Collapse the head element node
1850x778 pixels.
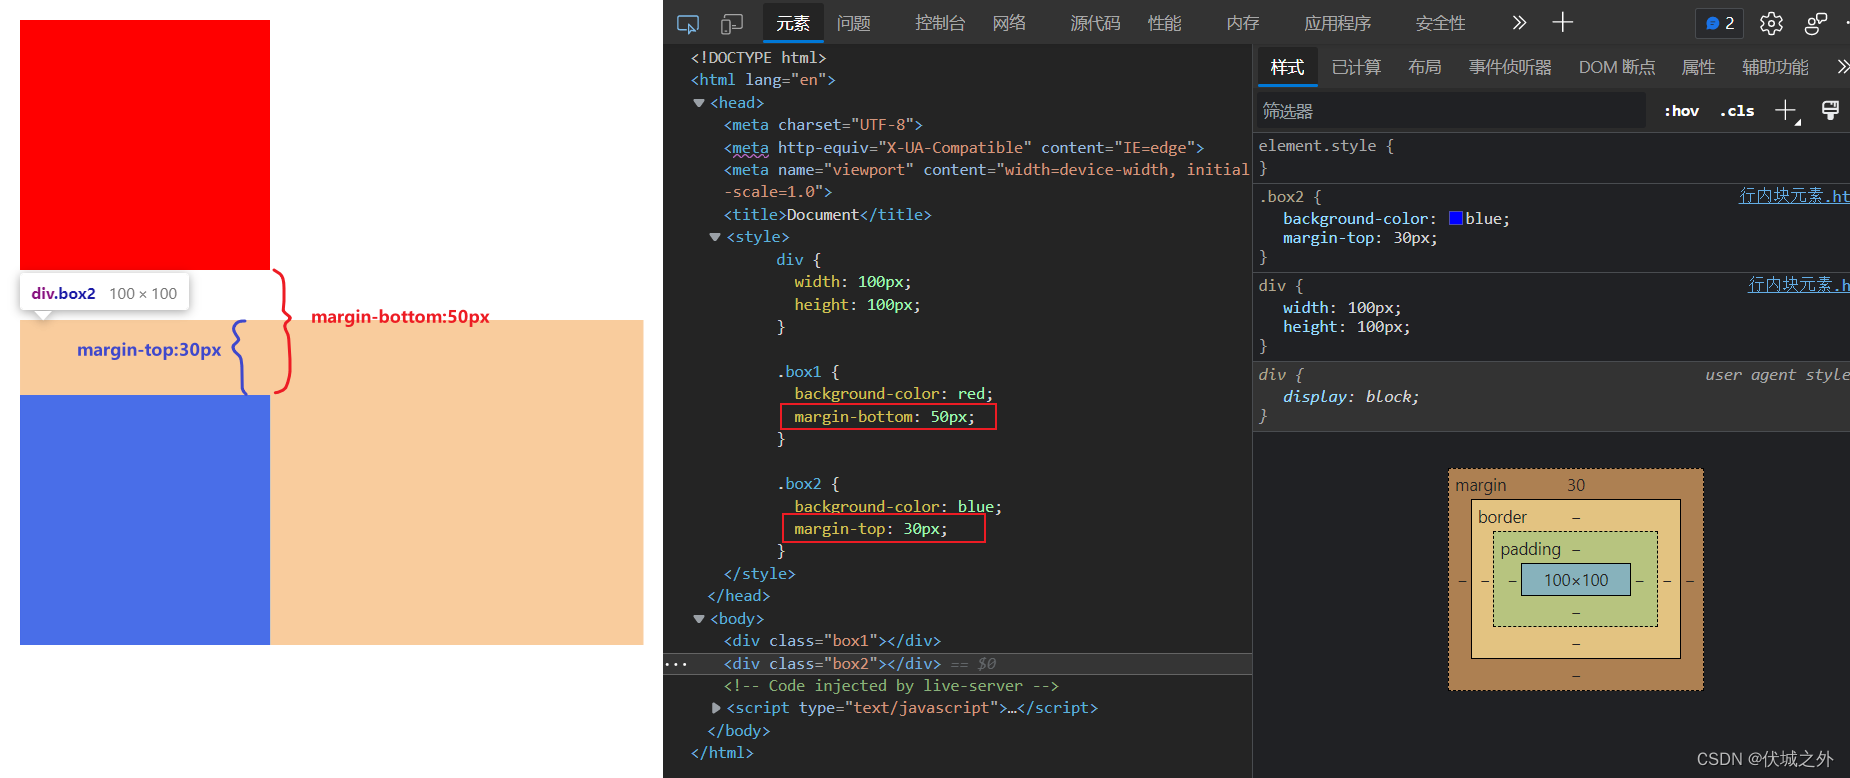coord(699,103)
